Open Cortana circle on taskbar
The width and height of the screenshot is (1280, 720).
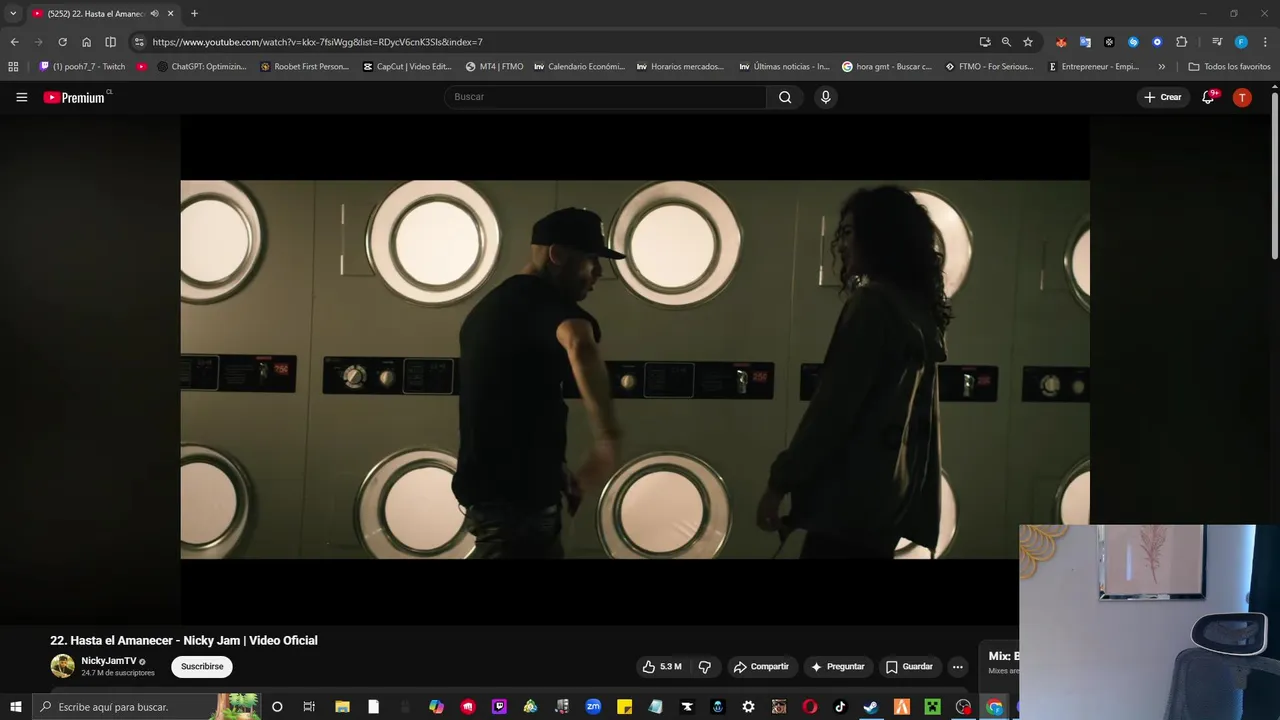click(277, 707)
